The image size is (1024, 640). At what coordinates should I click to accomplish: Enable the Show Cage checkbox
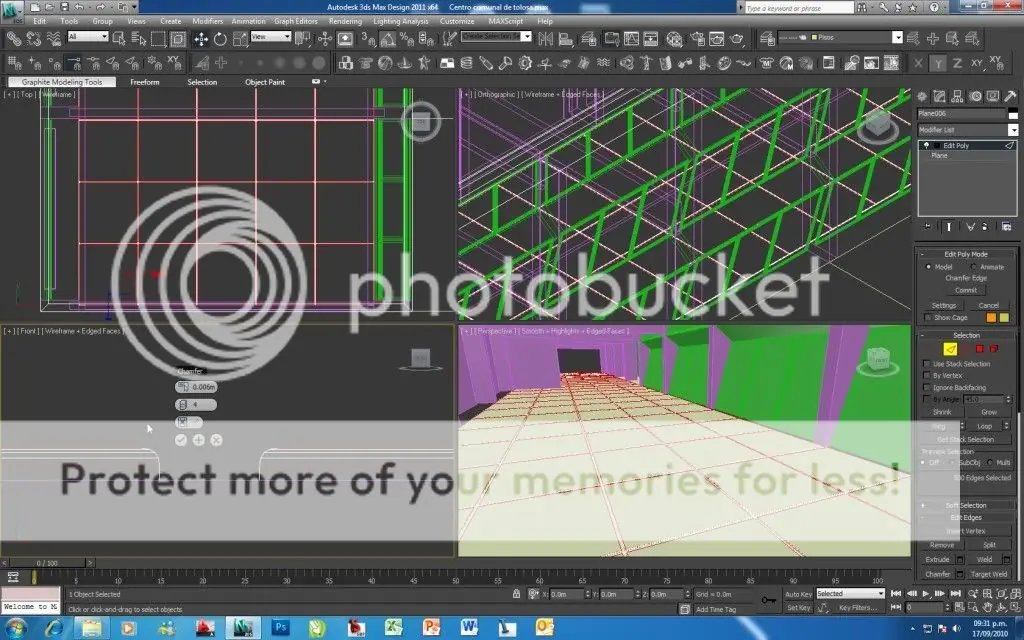925,318
